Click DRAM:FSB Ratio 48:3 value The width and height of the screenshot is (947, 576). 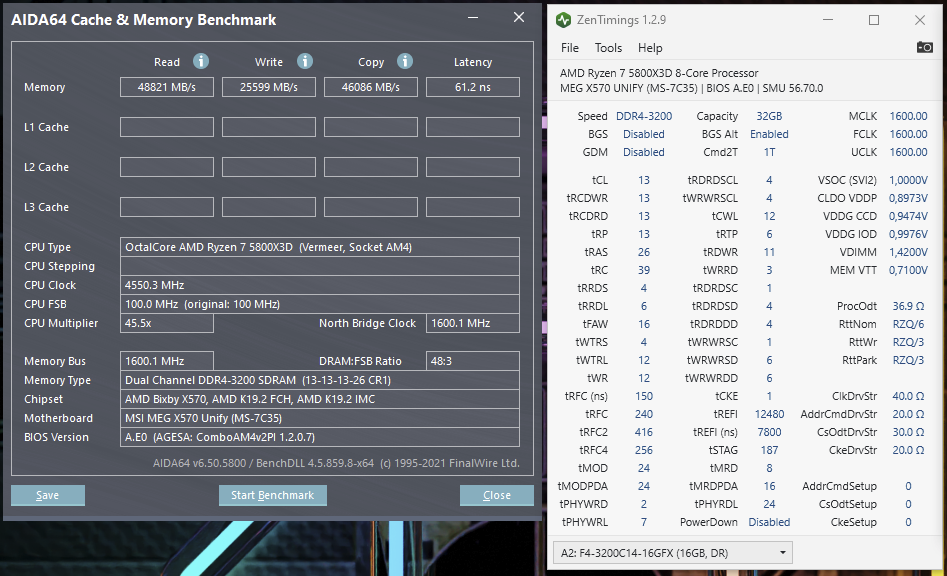click(x=473, y=361)
